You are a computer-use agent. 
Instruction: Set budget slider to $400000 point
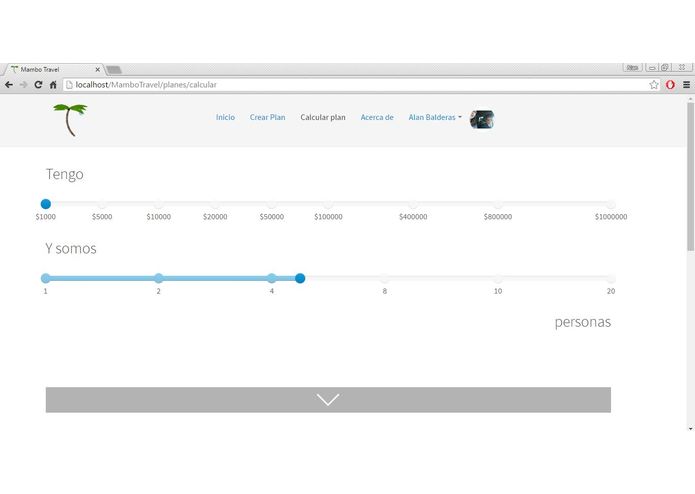click(413, 204)
